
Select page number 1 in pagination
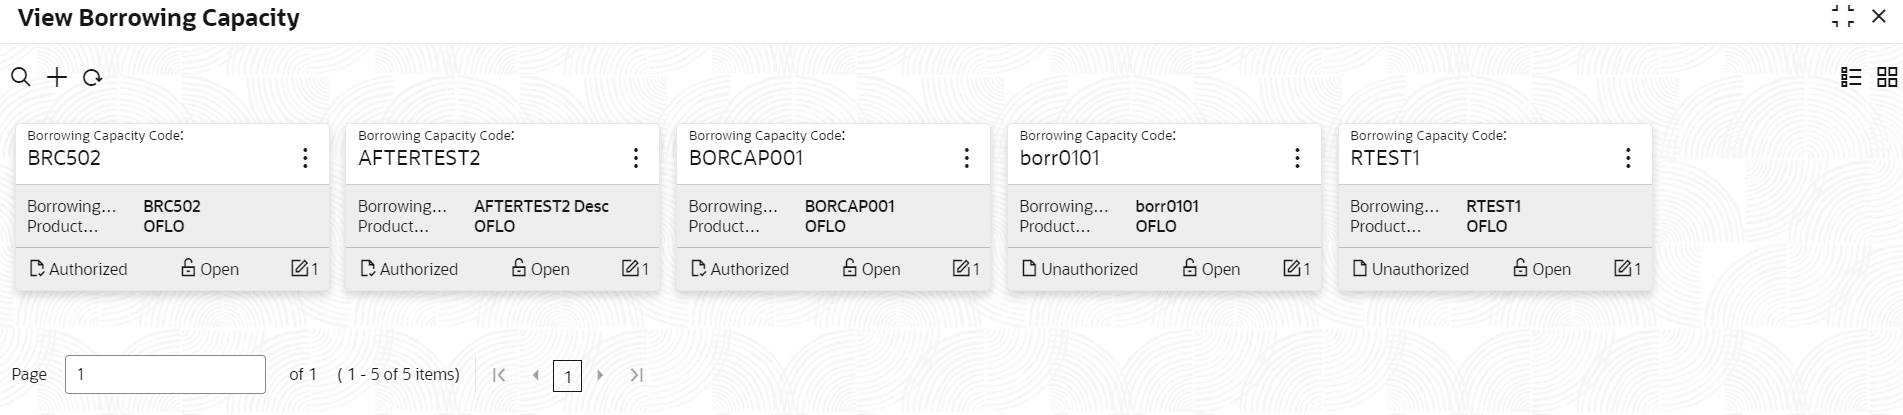pos(567,376)
